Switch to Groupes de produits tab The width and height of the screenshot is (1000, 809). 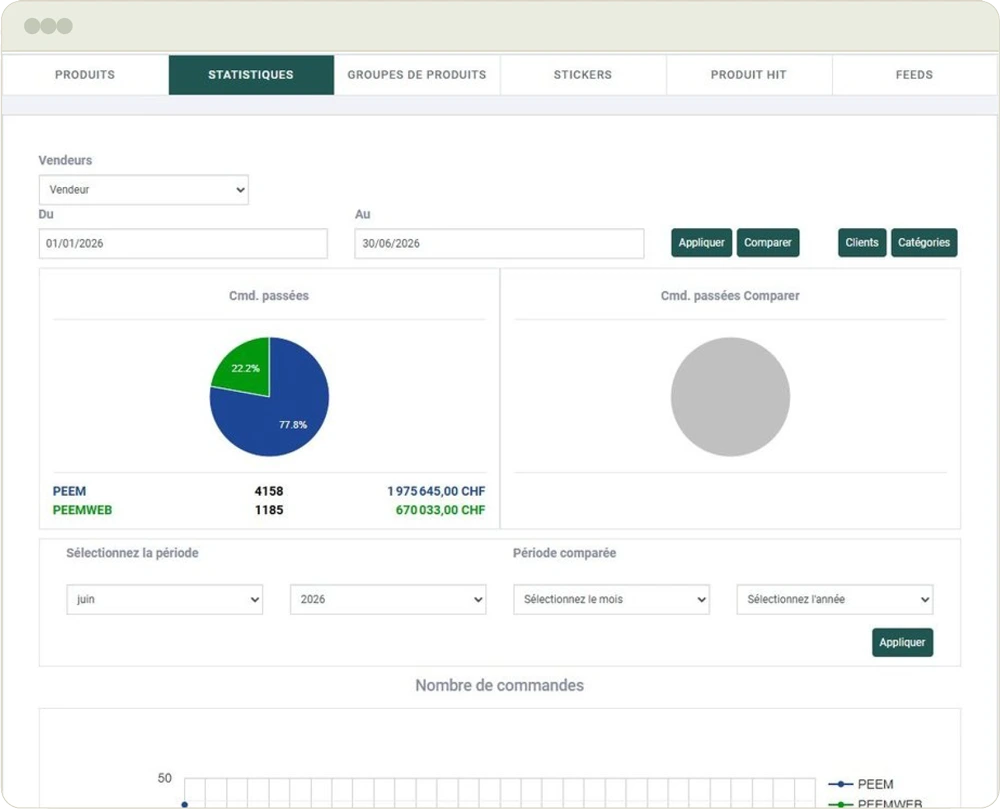click(416, 75)
